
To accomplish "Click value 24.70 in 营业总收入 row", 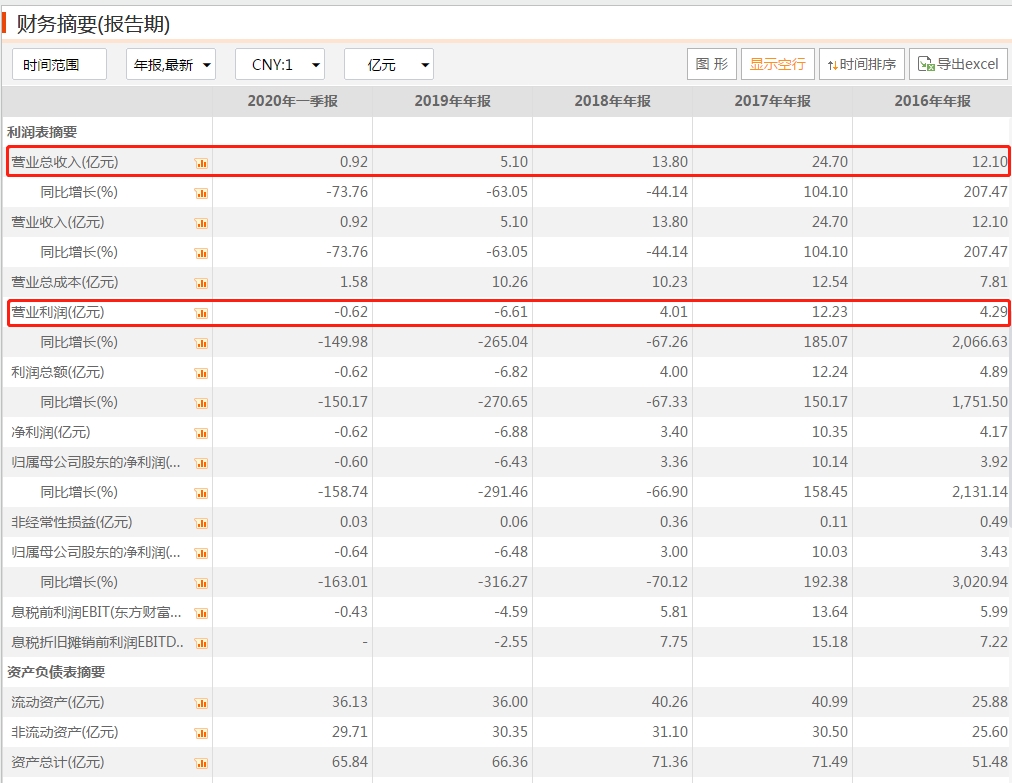I will (x=829, y=162).
